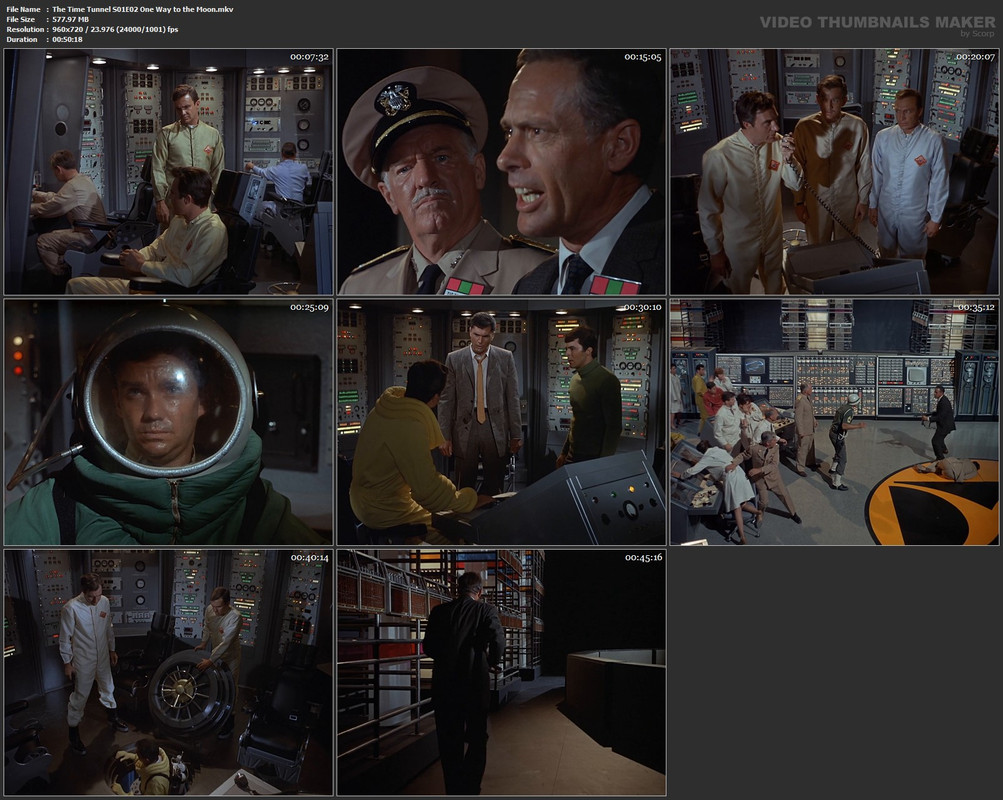
Task: Click the timestamp text "00:07:32"
Action: click(x=309, y=57)
